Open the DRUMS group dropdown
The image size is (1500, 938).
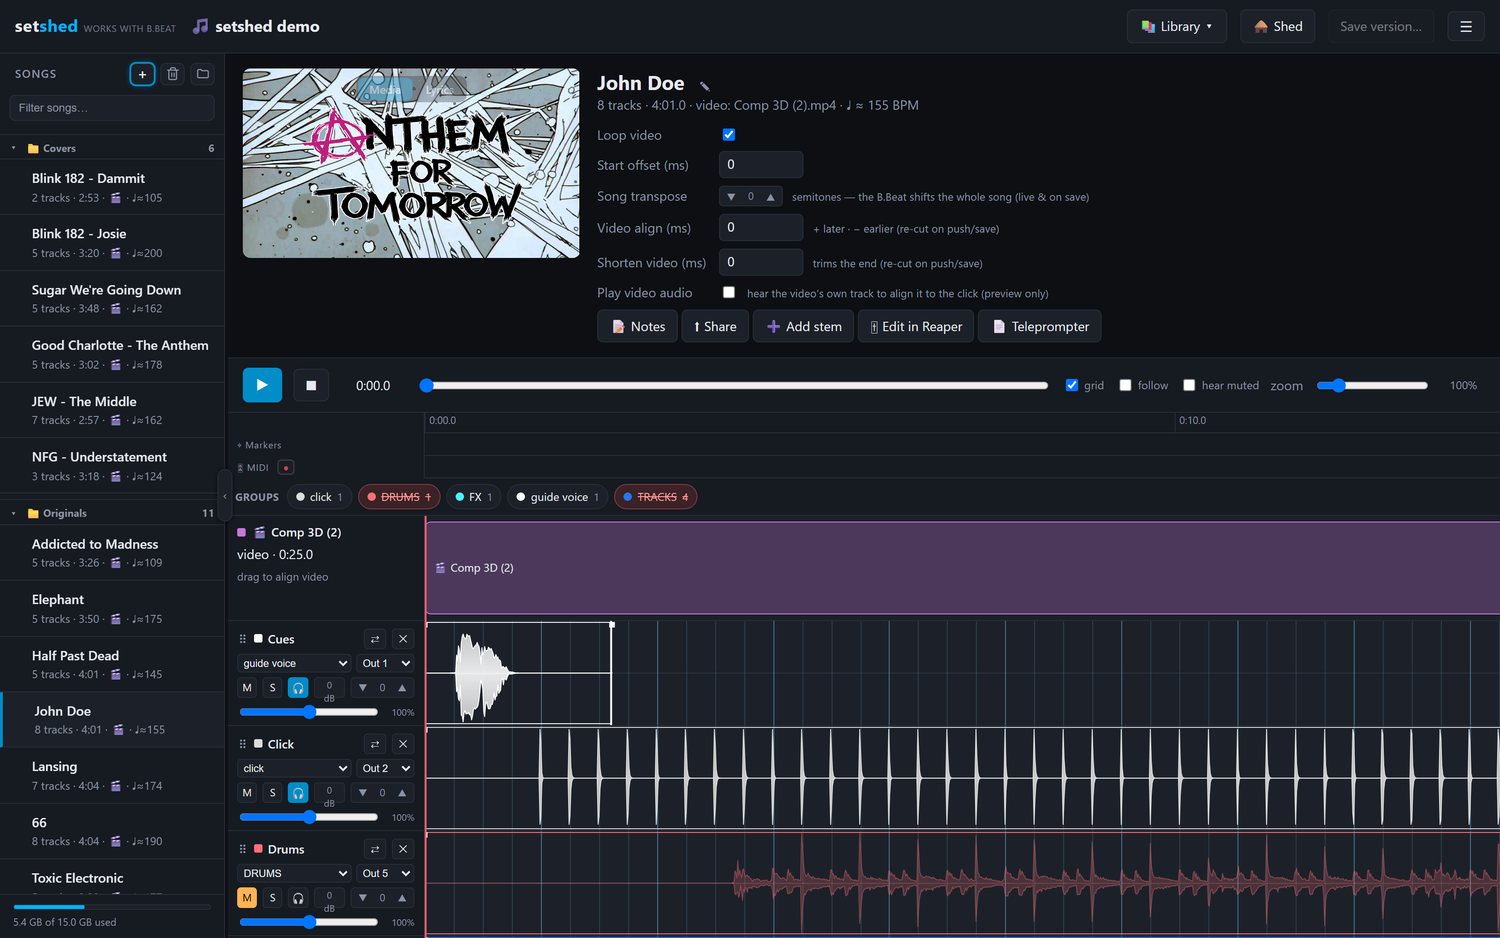(294, 873)
